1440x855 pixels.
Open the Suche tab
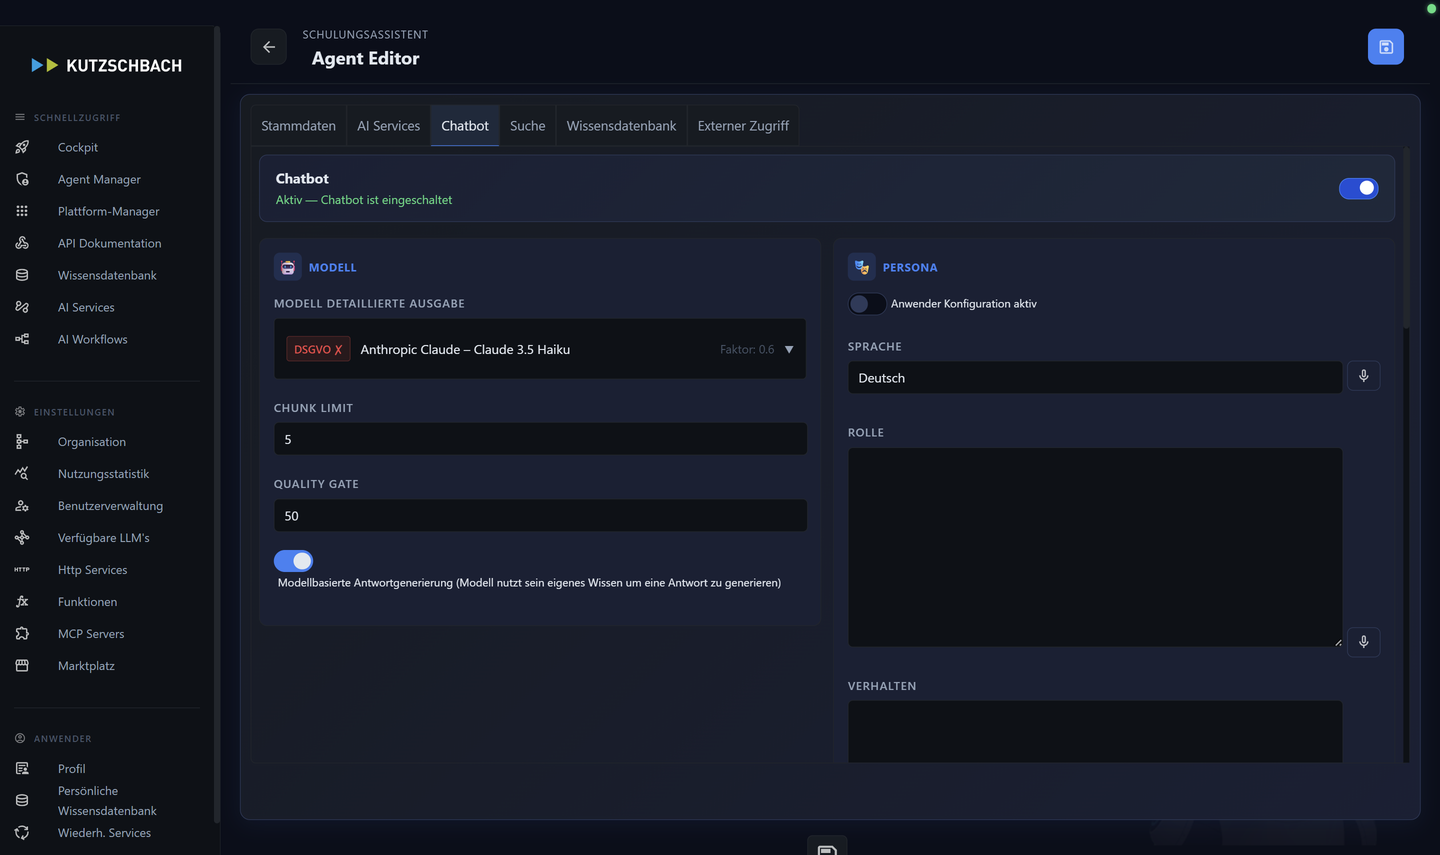527,126
